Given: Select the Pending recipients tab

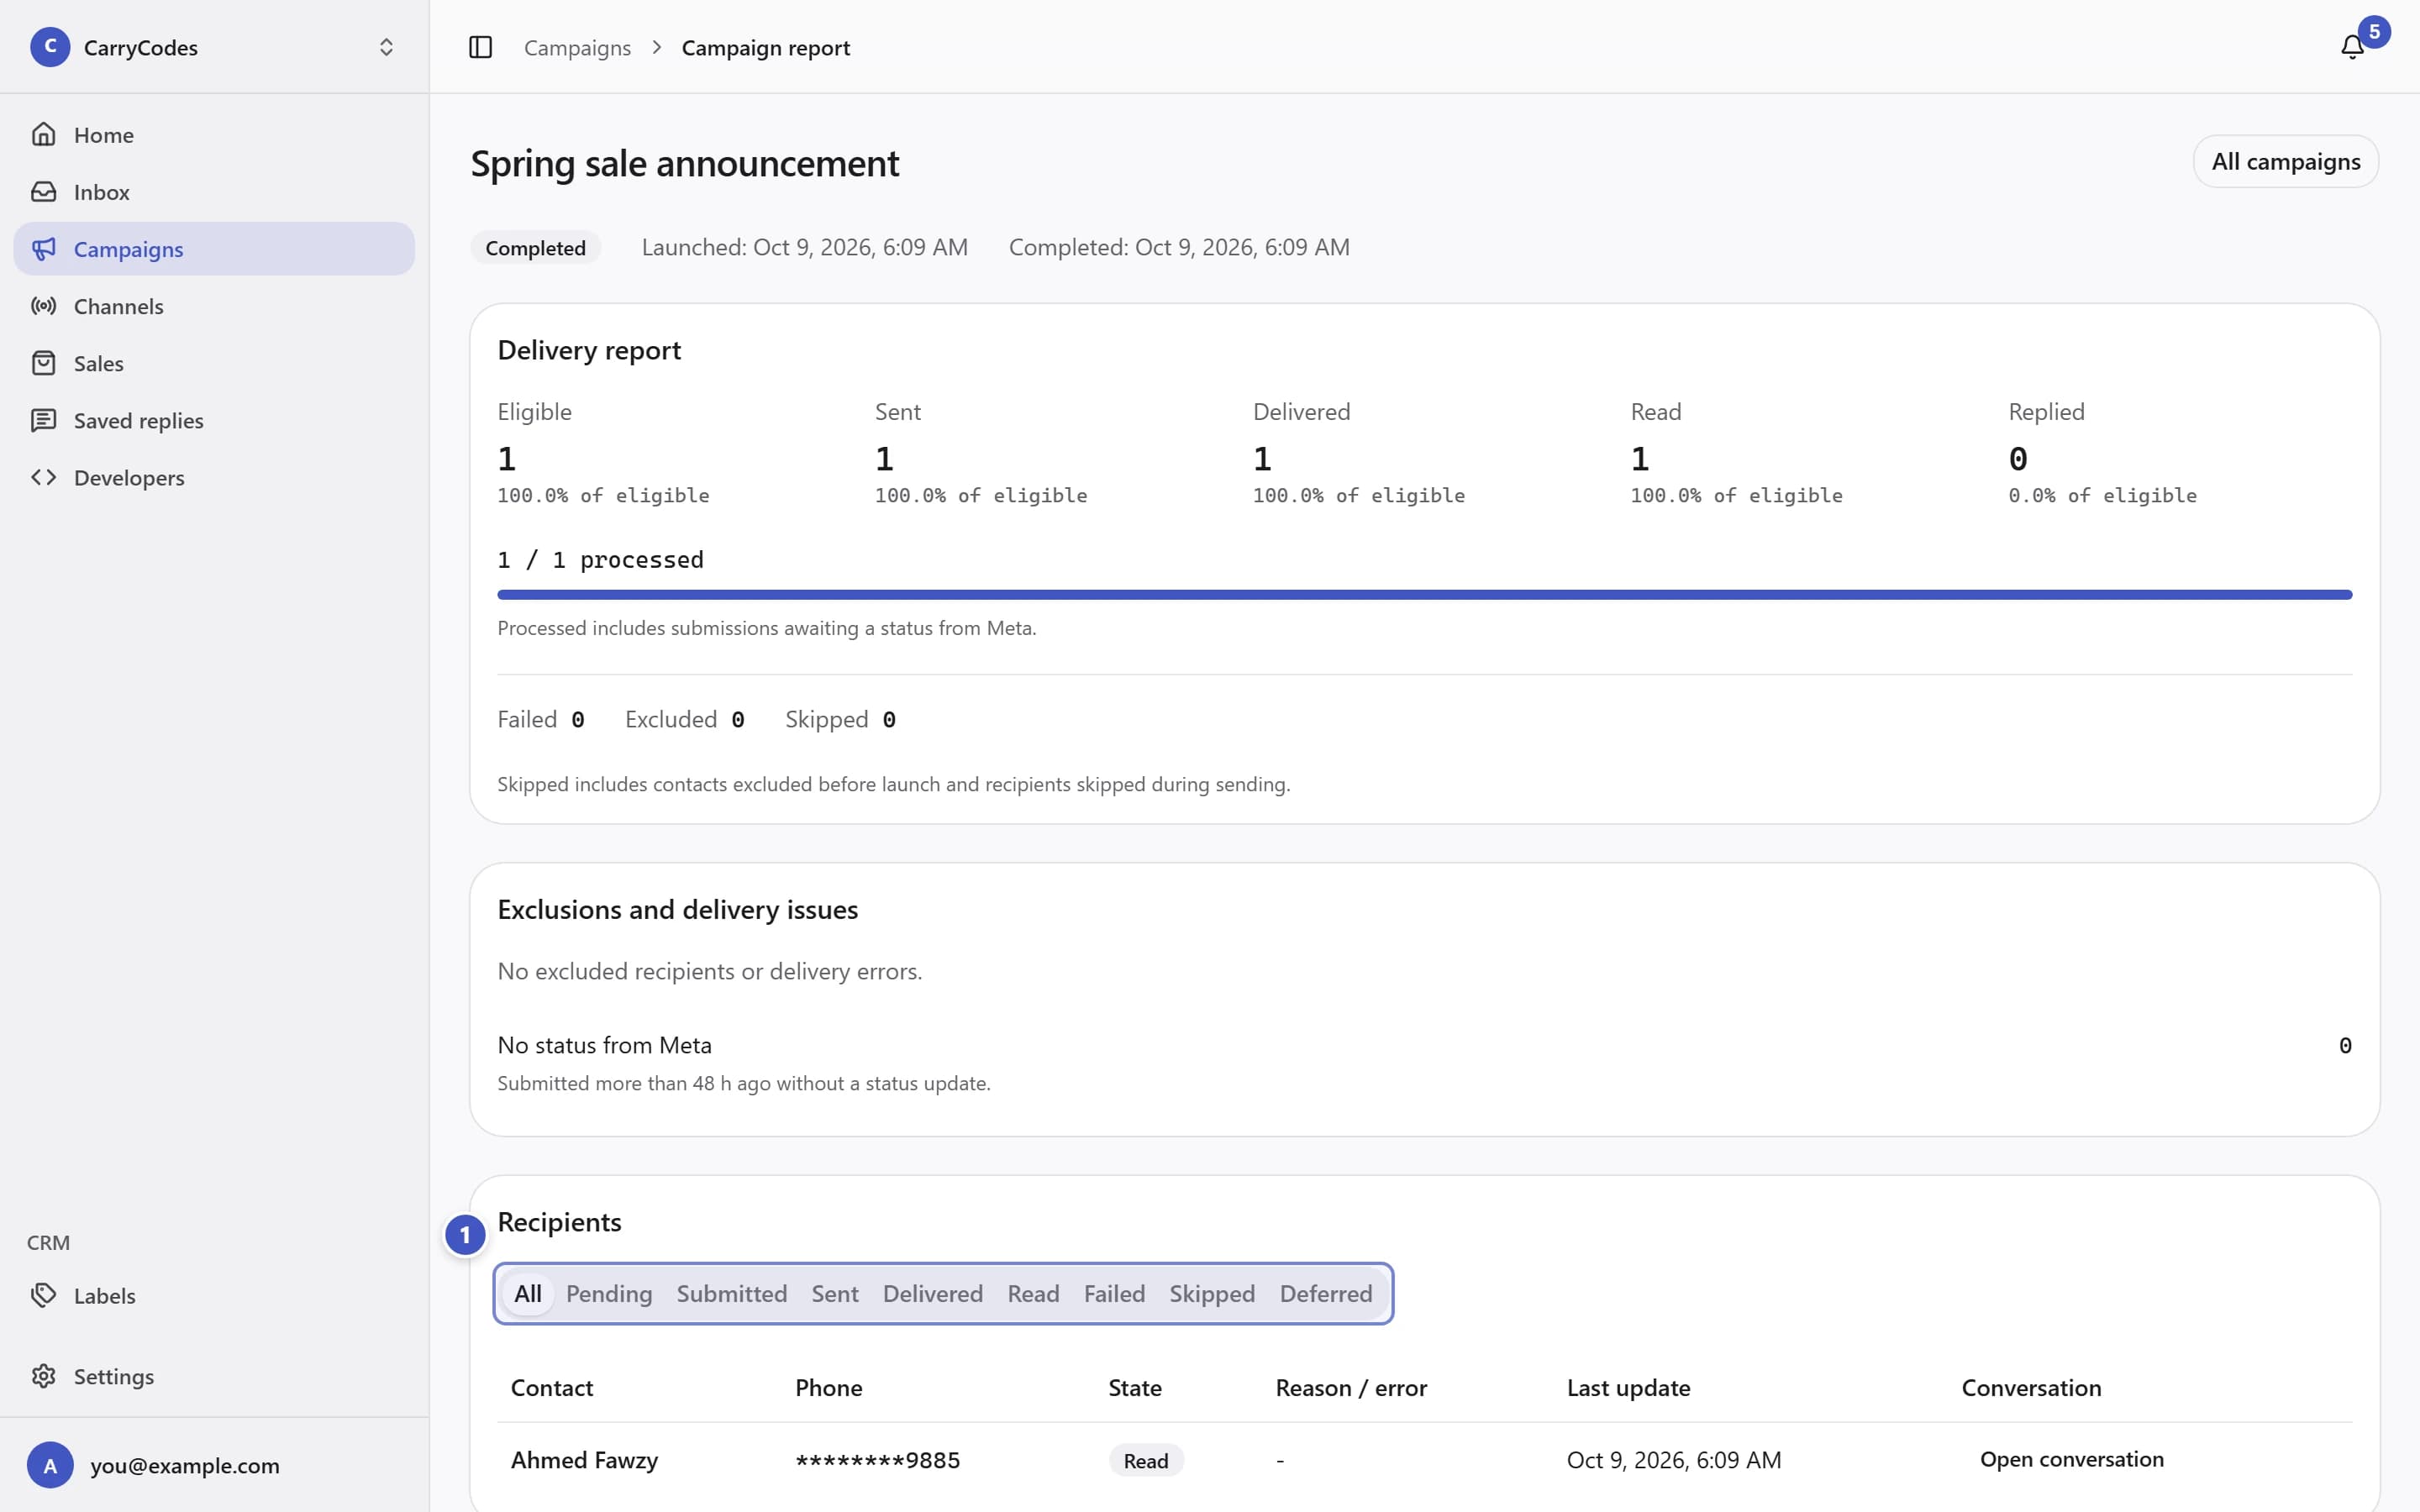Looking at the screenshot, I should click(x=608, y=1293).
